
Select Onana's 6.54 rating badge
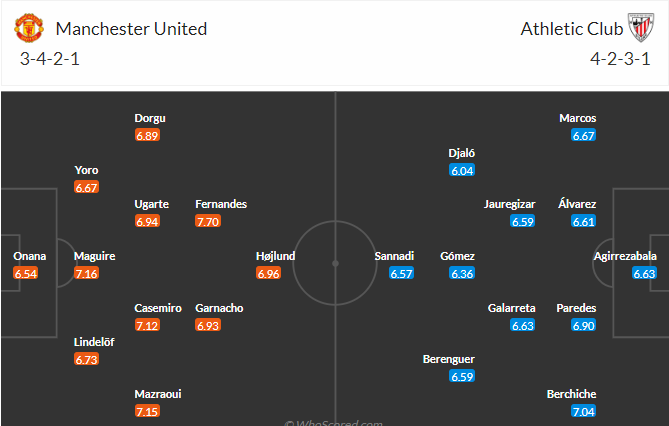(x=26, y=273)
